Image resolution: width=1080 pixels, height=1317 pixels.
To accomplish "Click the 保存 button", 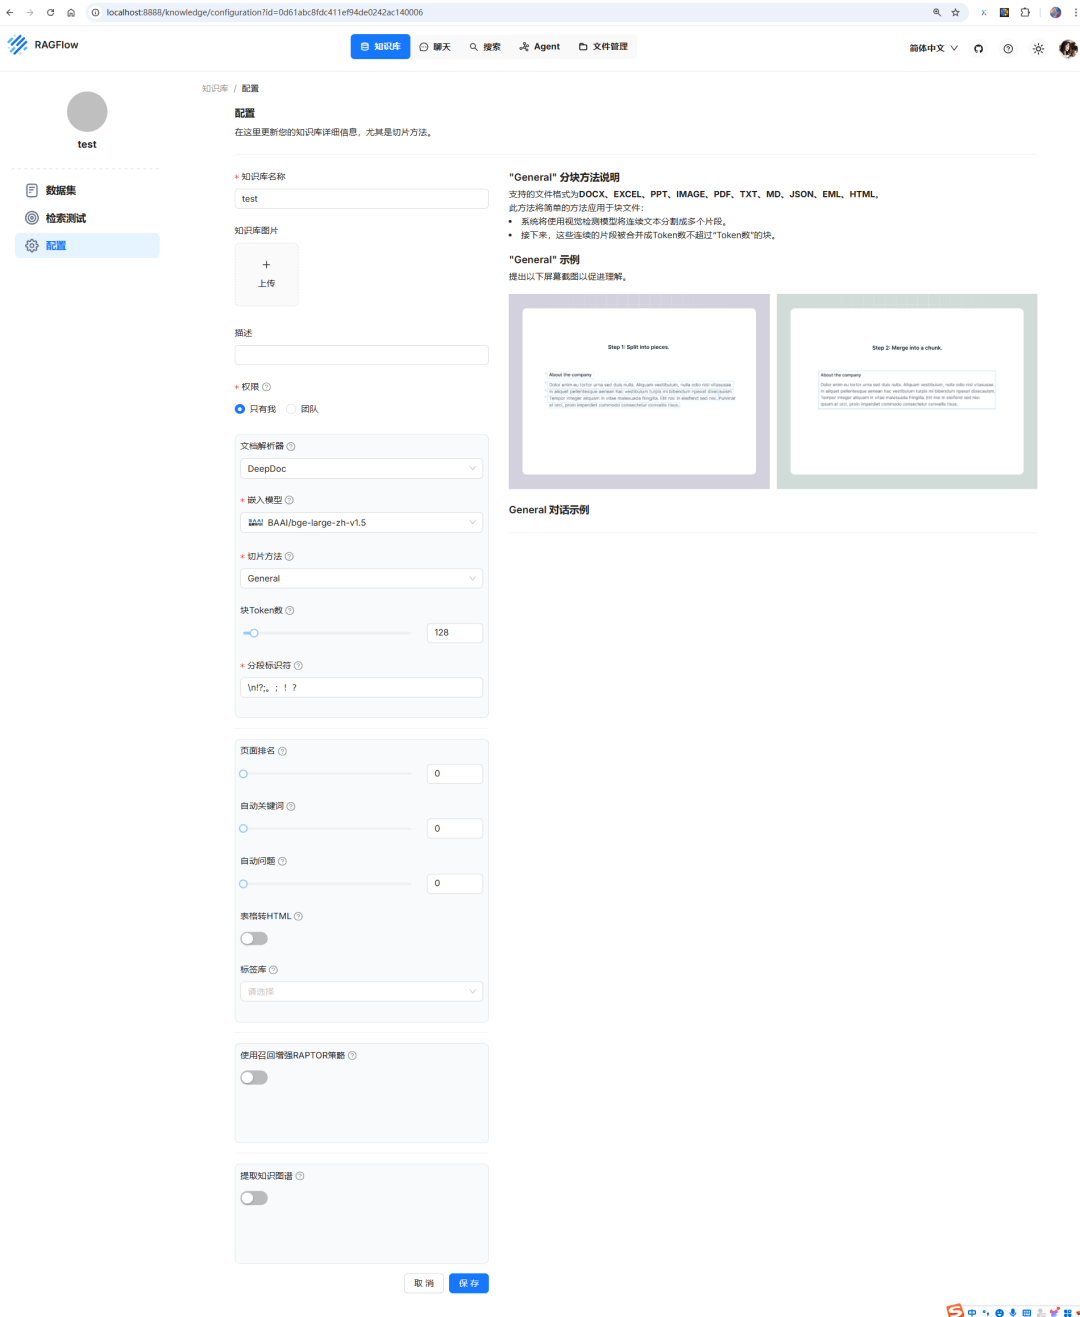I will pos(468,1283).
